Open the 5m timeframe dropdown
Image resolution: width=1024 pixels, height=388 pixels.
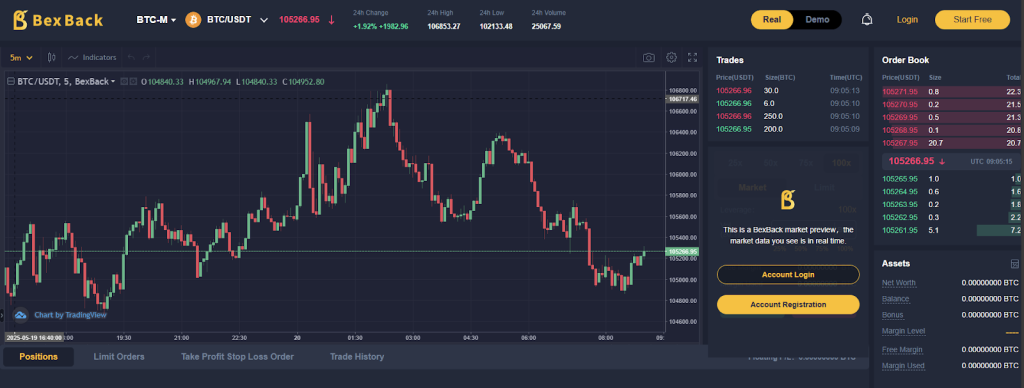(21, 57)
